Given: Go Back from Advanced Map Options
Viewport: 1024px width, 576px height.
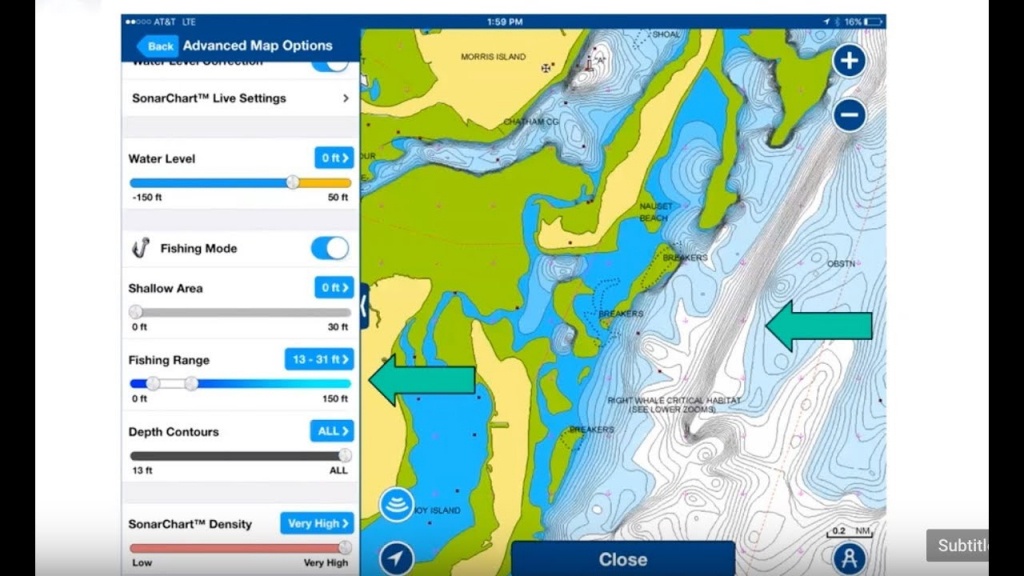Looking at the screenshot, I should click(x=157, y=46).
